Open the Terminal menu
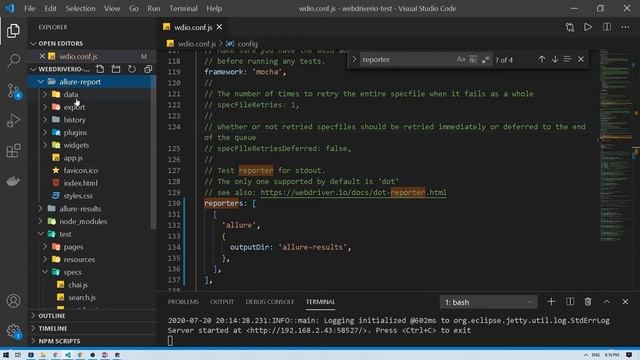Viewport: 640px width, 360px height. point(183,8)
